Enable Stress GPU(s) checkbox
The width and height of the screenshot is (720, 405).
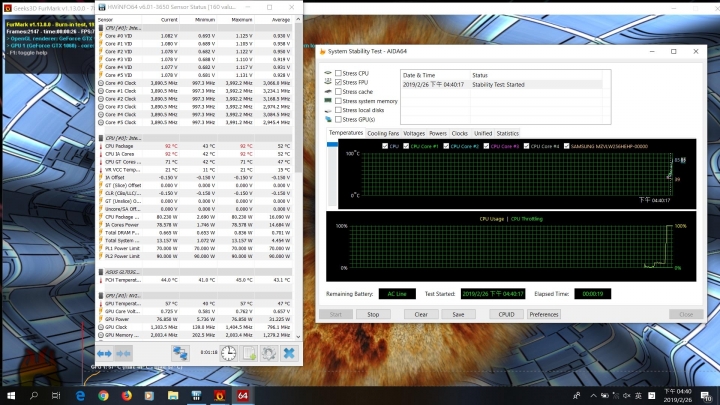click(x=338, y=119)
